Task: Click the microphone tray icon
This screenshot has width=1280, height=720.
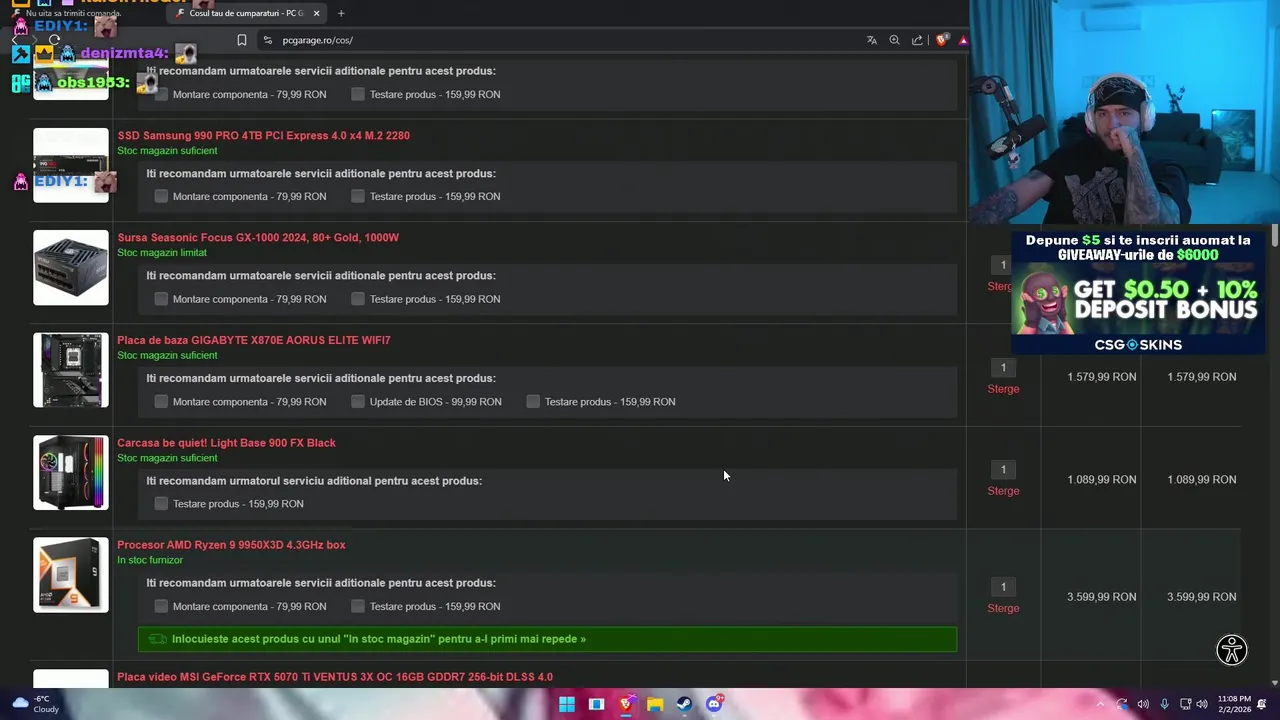Action: coord(1164,704)
